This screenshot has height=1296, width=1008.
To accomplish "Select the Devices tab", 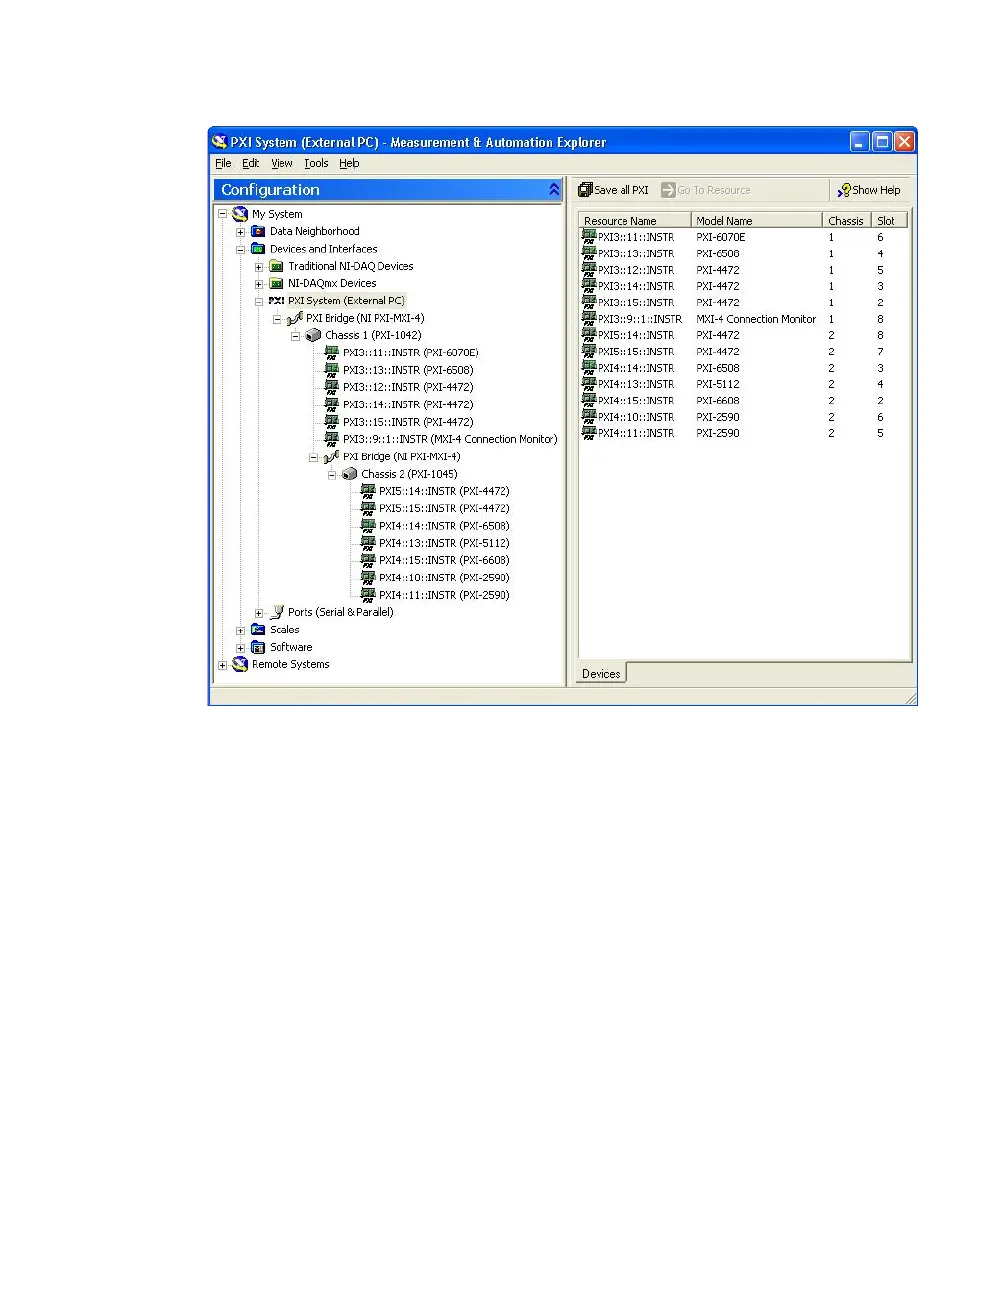I will pos(601,674).
